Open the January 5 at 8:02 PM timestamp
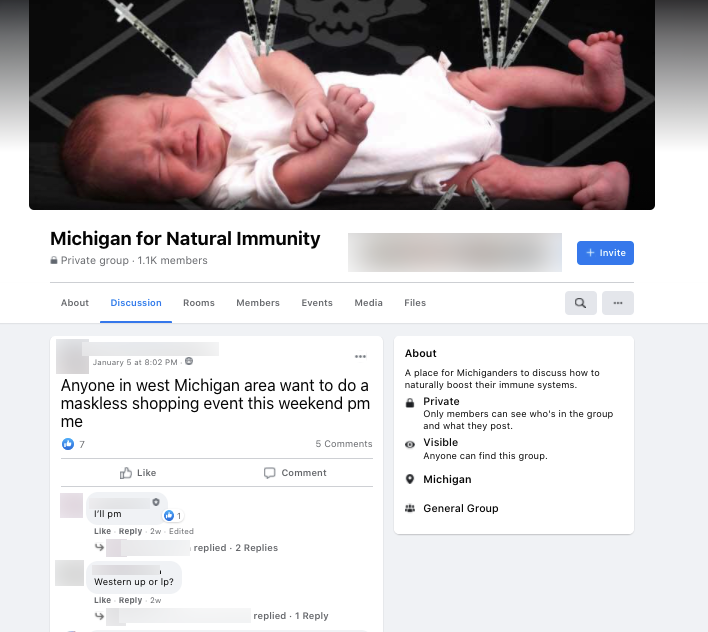This screenshot has width=708, height=632. (135, 362)
